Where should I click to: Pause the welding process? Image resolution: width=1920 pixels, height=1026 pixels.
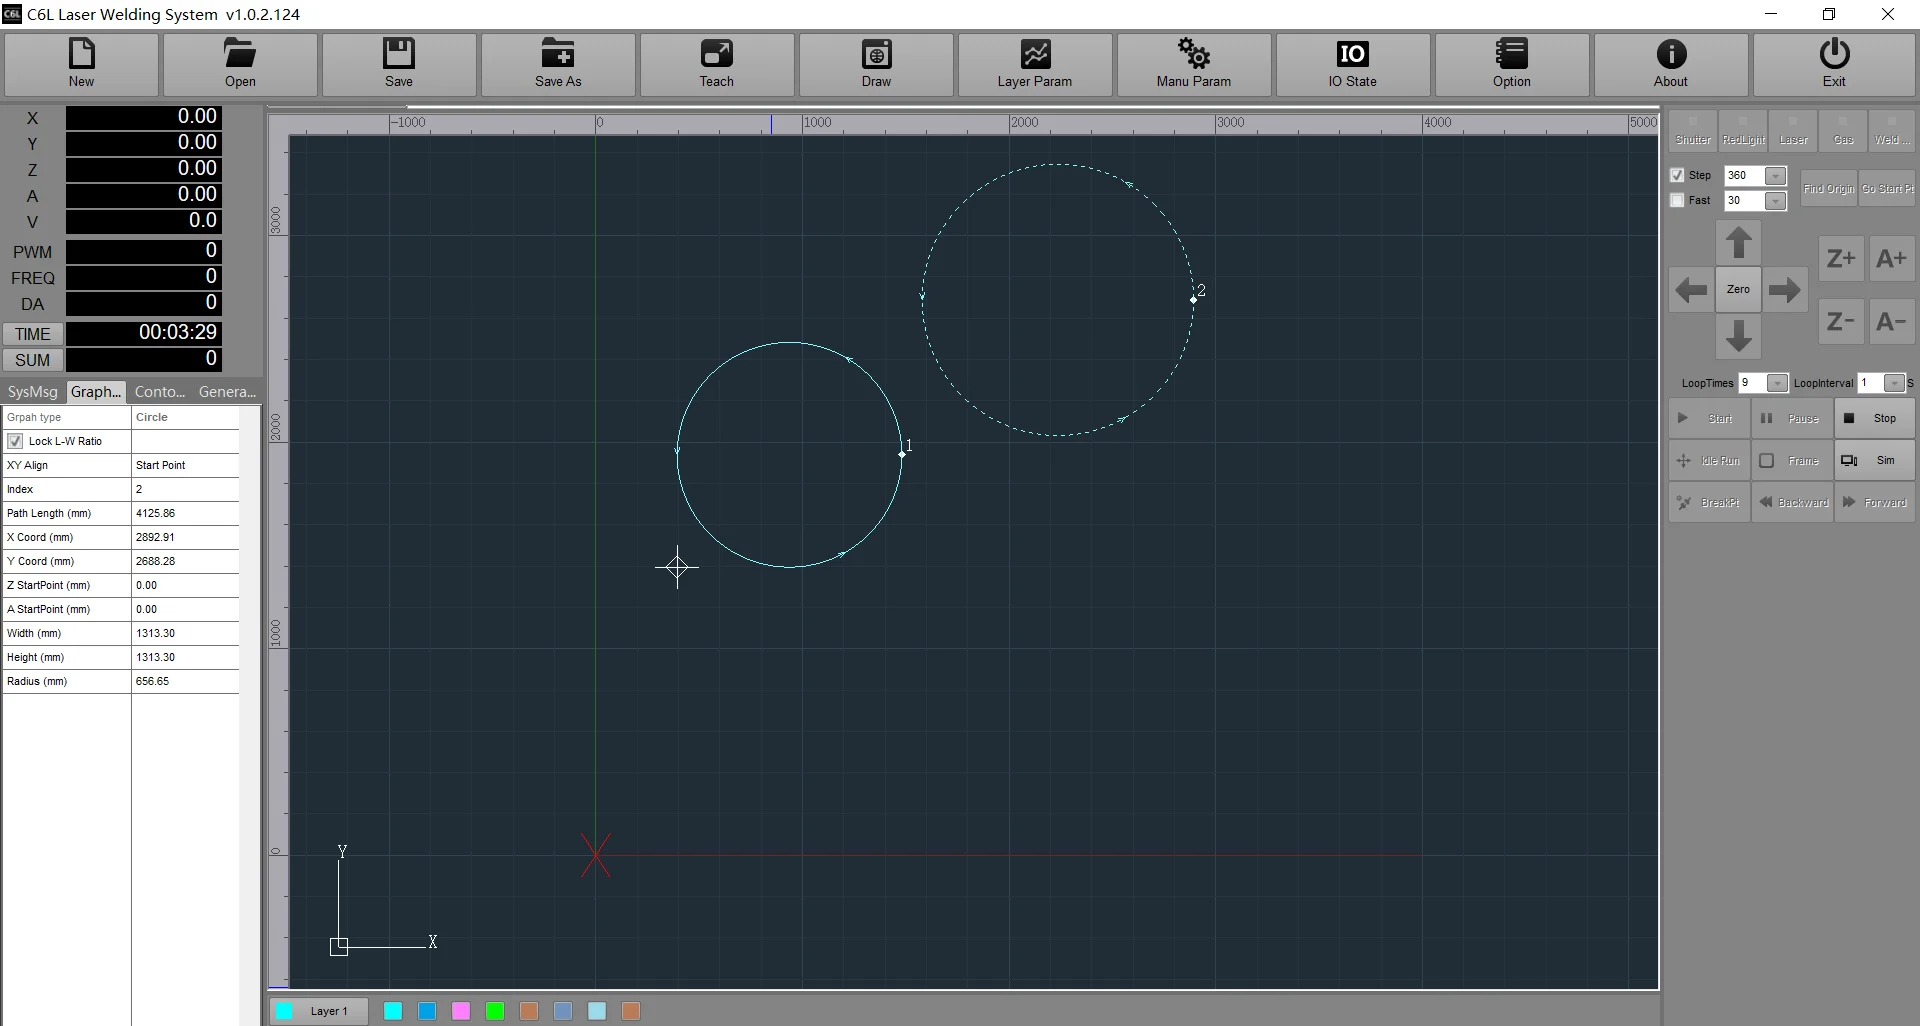point(1792,418)
